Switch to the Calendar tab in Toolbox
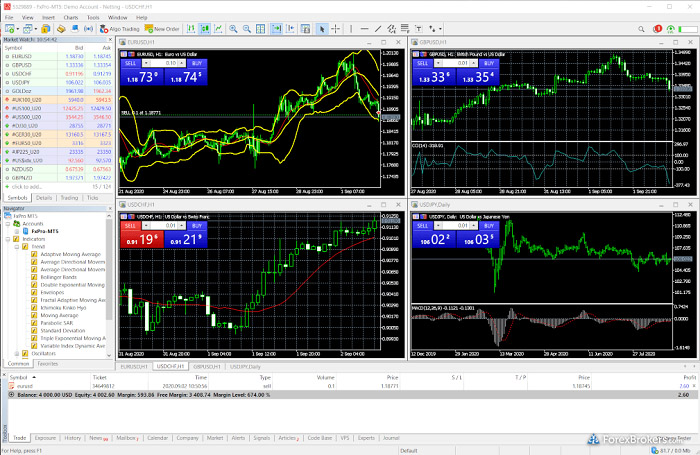700x455 pixels. point(157,438)
